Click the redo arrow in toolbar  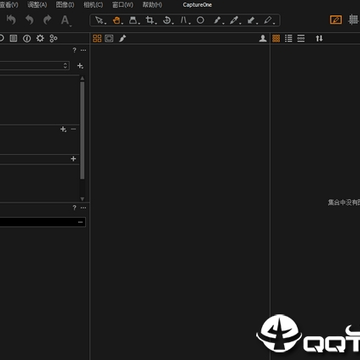click(47, 20)
